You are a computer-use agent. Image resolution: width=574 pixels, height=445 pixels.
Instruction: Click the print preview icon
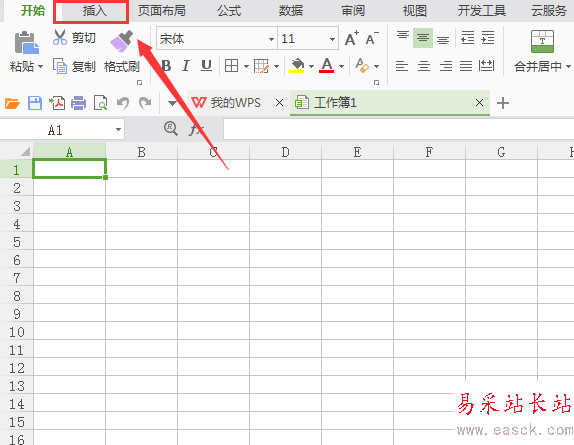pyautogui.click(x=100, y=103)
